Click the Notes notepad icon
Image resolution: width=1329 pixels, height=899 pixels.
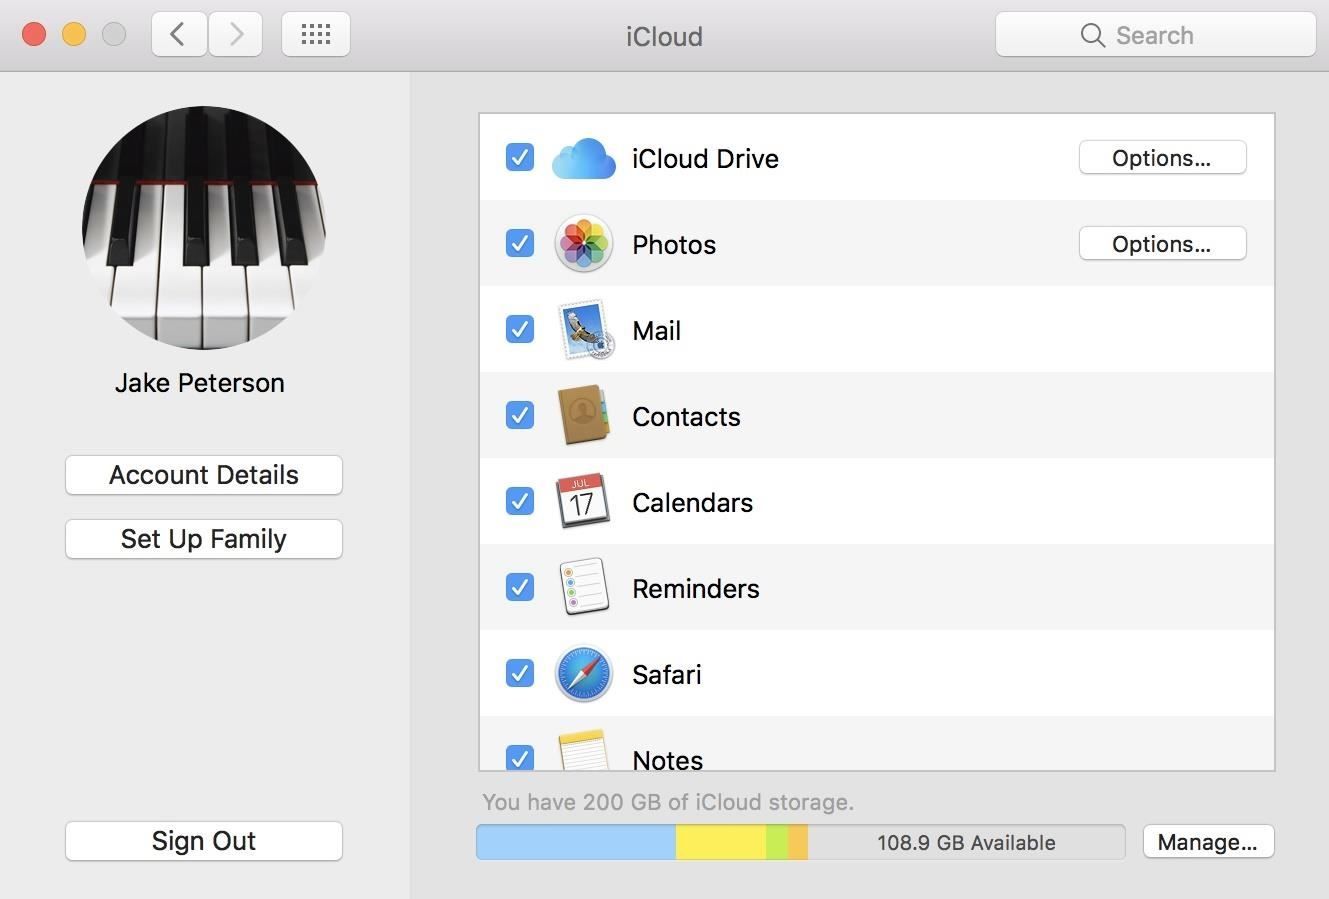[x=583, y=752]
